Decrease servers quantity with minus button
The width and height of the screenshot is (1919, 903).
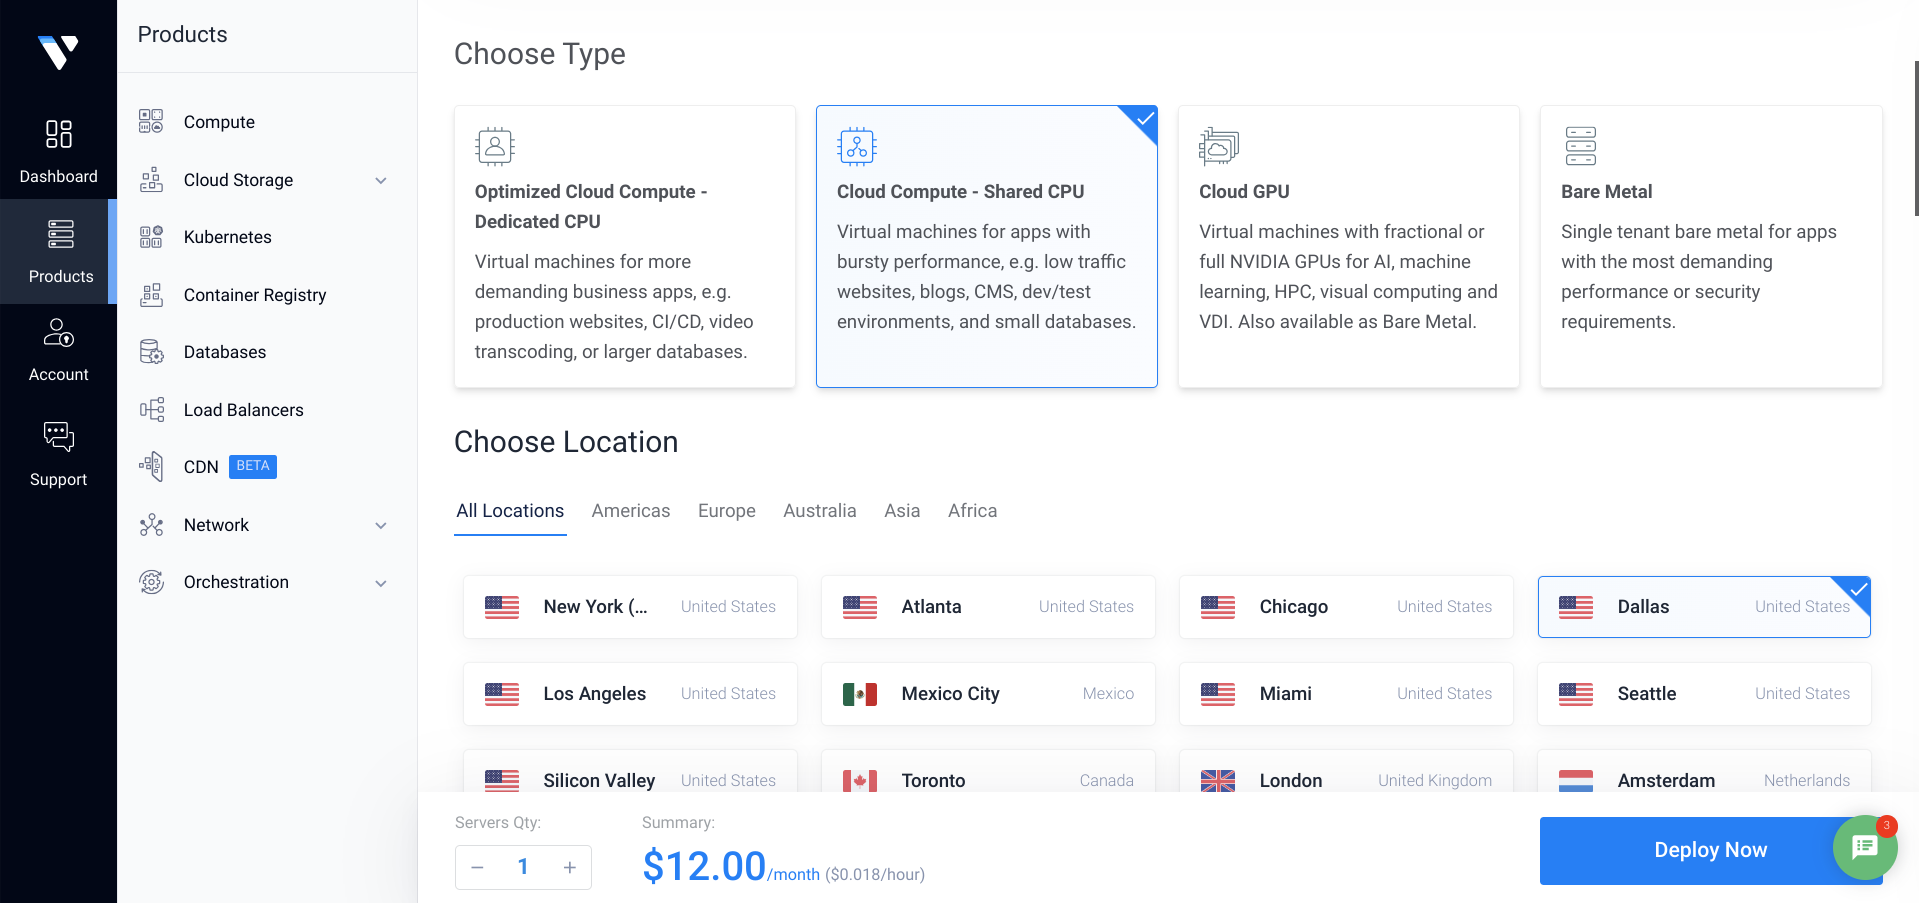click(x=478, y=867)
